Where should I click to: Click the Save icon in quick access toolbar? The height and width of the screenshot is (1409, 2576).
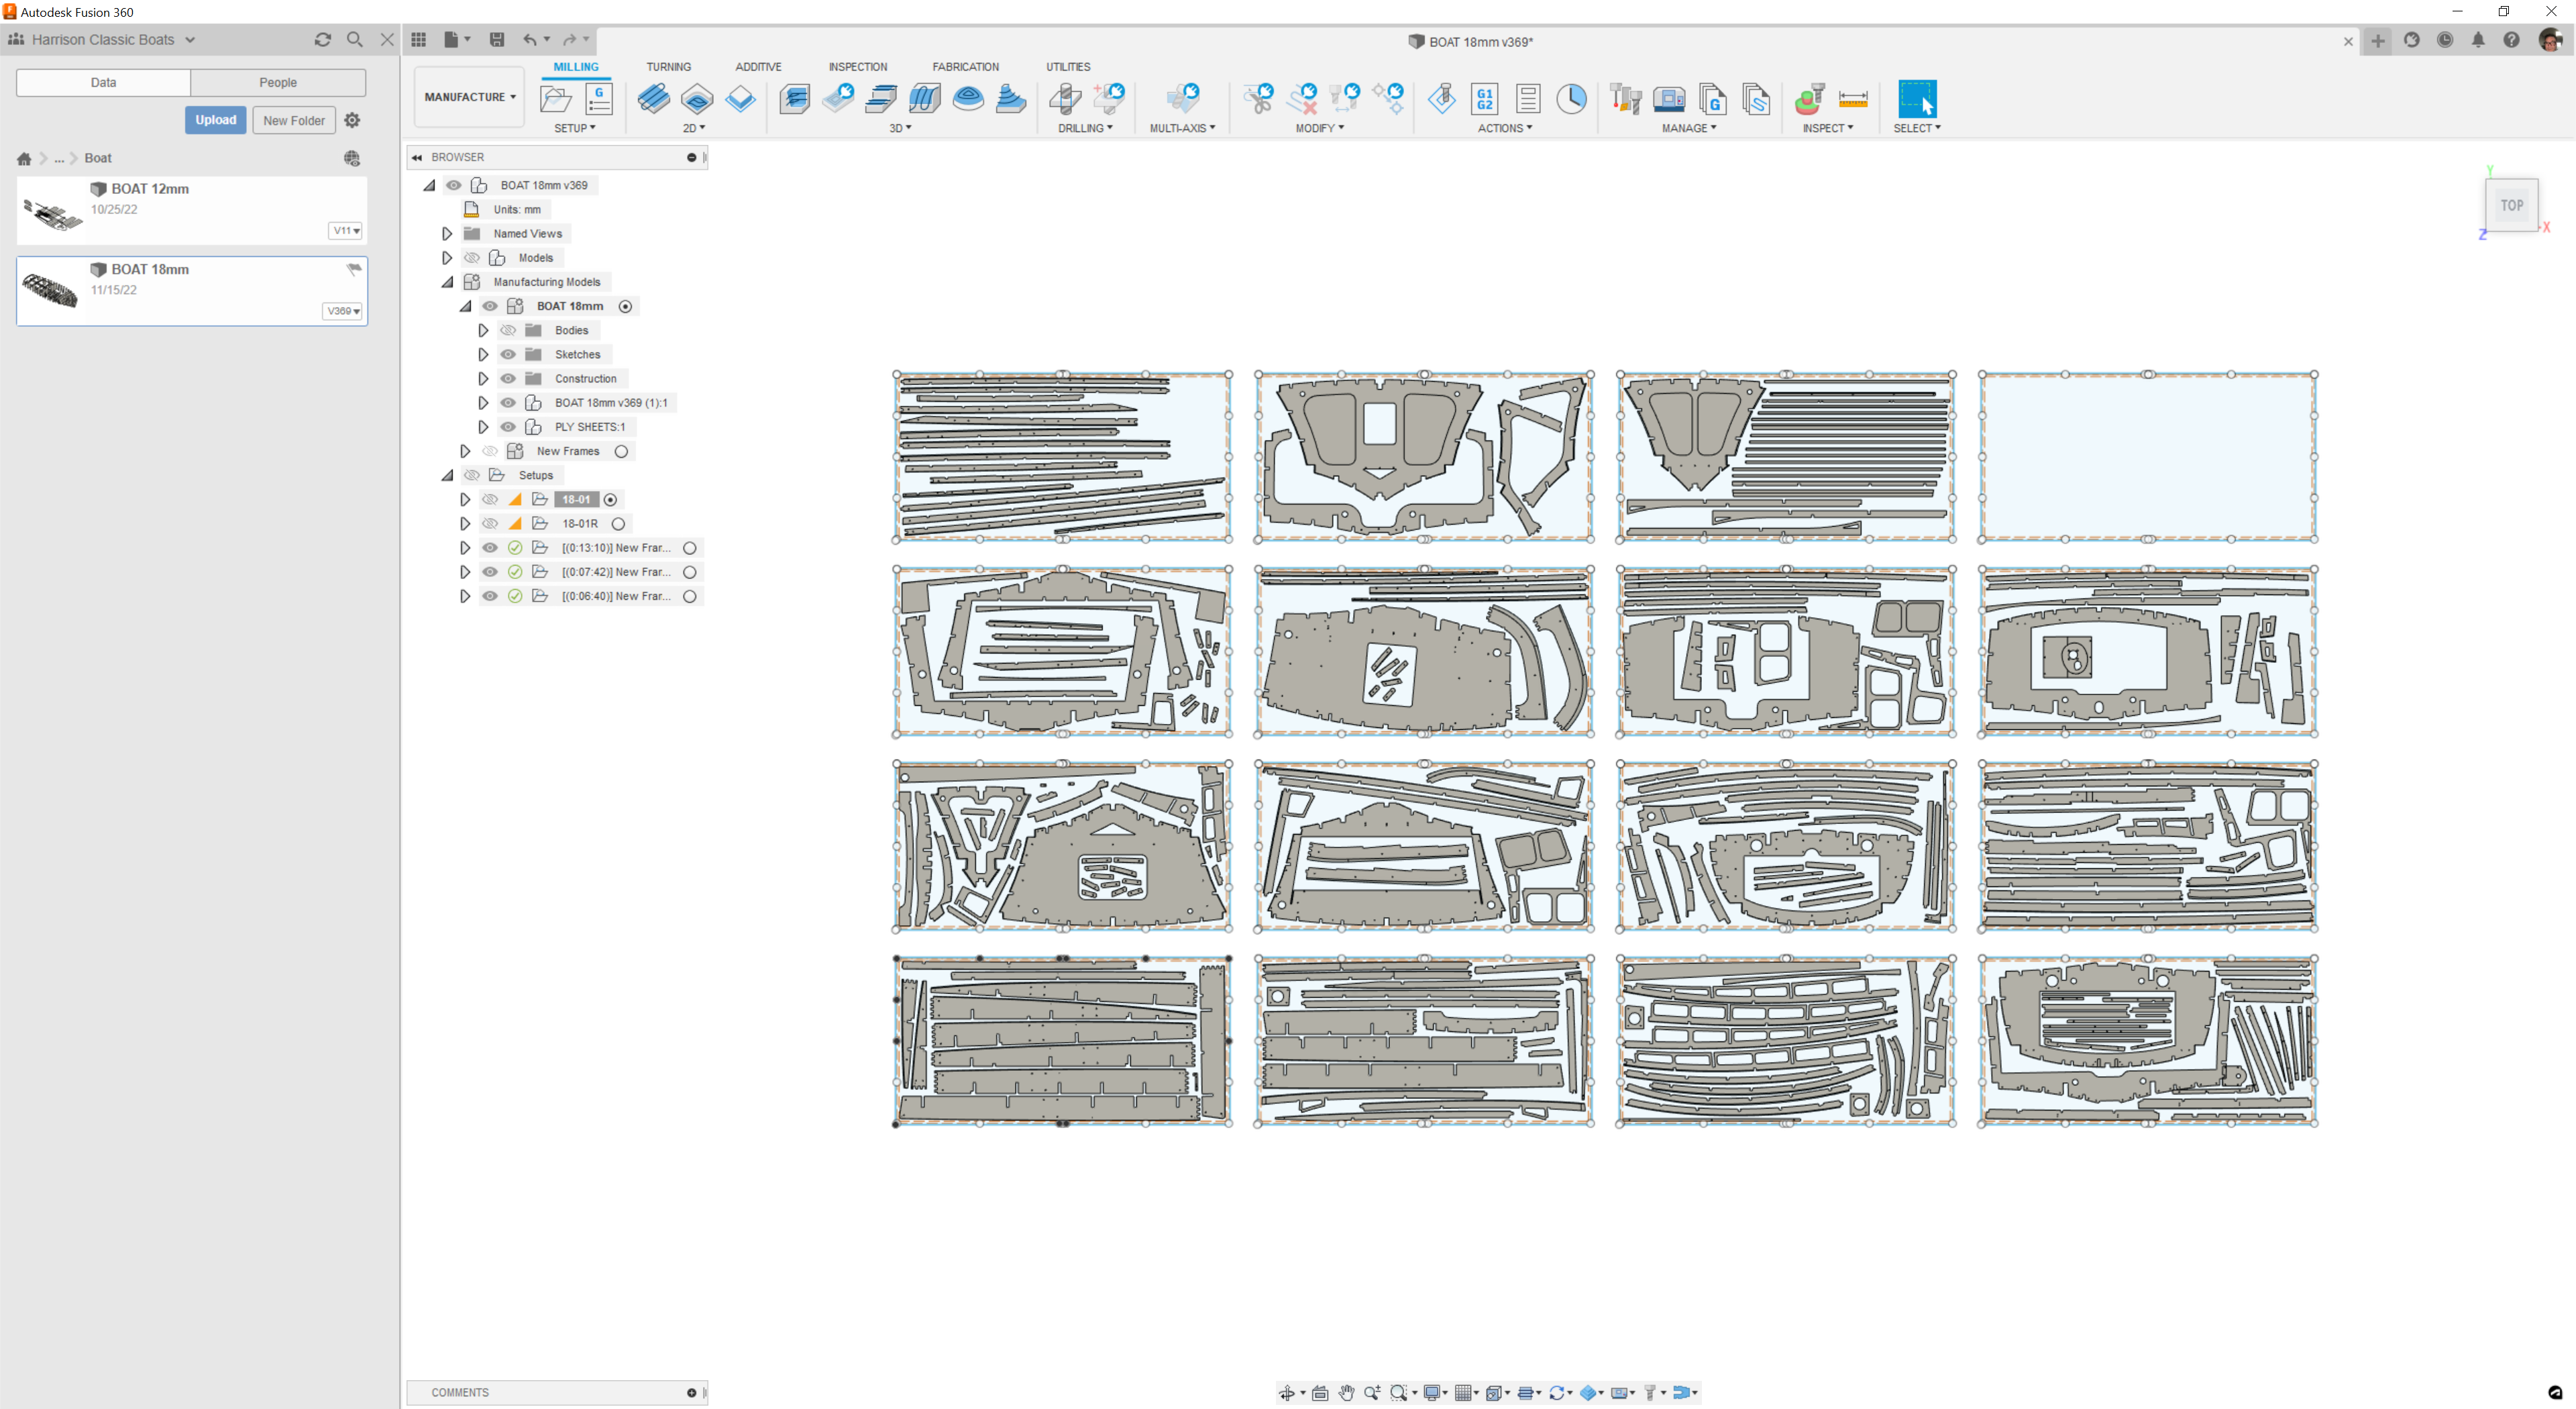pyautogui.click(x=497, y=39)
